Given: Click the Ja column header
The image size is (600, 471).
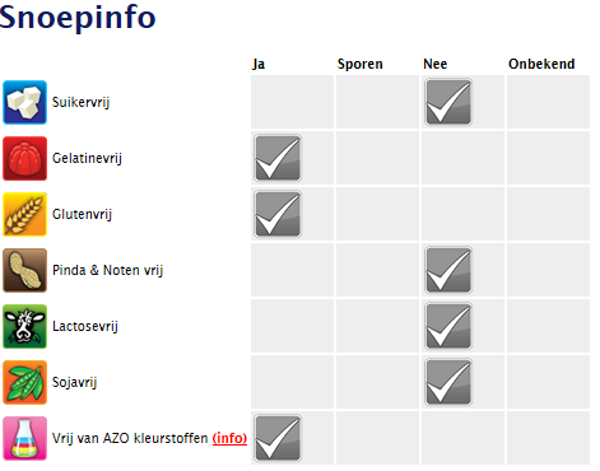Looking at the screenshot, I should pyautogui.click(x=259, y=64).
